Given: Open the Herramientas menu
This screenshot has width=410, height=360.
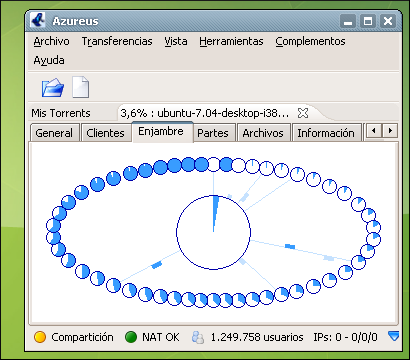Looking at the screenshot, I should (x=231, y=41).
